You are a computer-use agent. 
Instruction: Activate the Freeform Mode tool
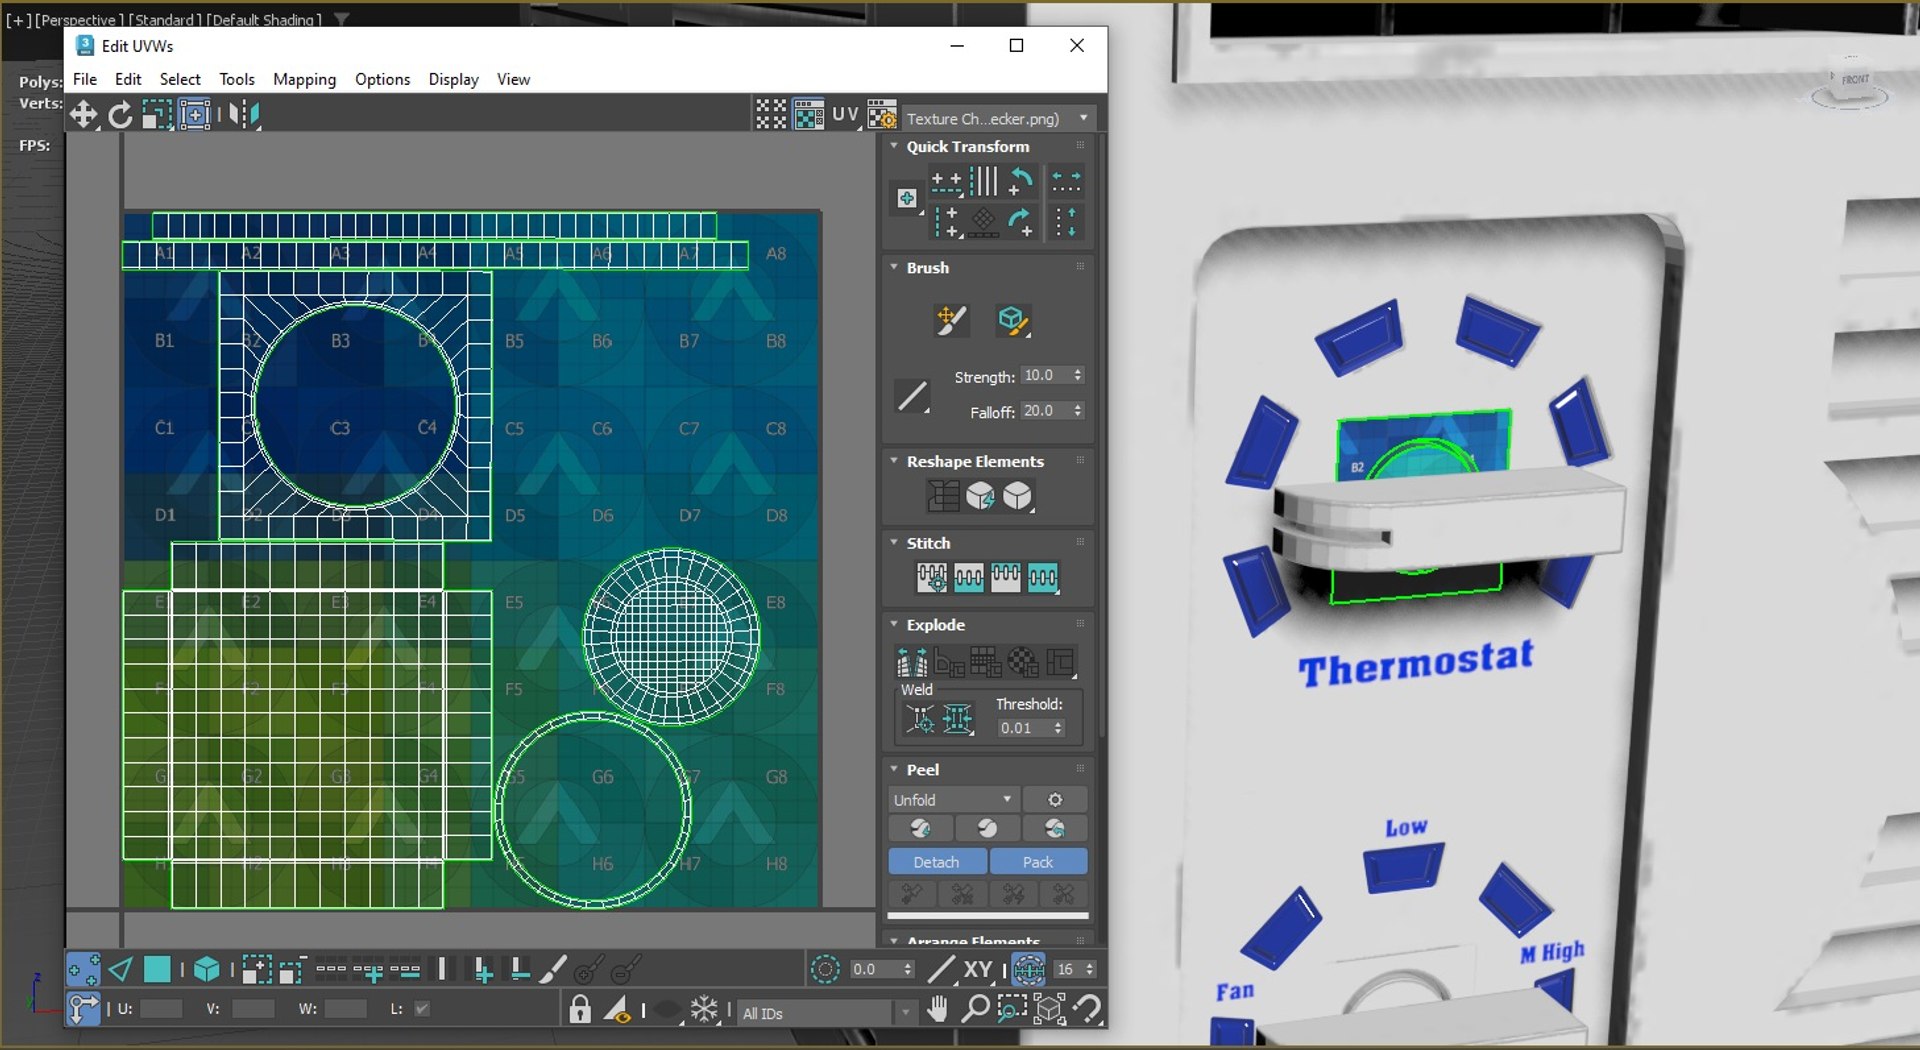click(195, 115)
